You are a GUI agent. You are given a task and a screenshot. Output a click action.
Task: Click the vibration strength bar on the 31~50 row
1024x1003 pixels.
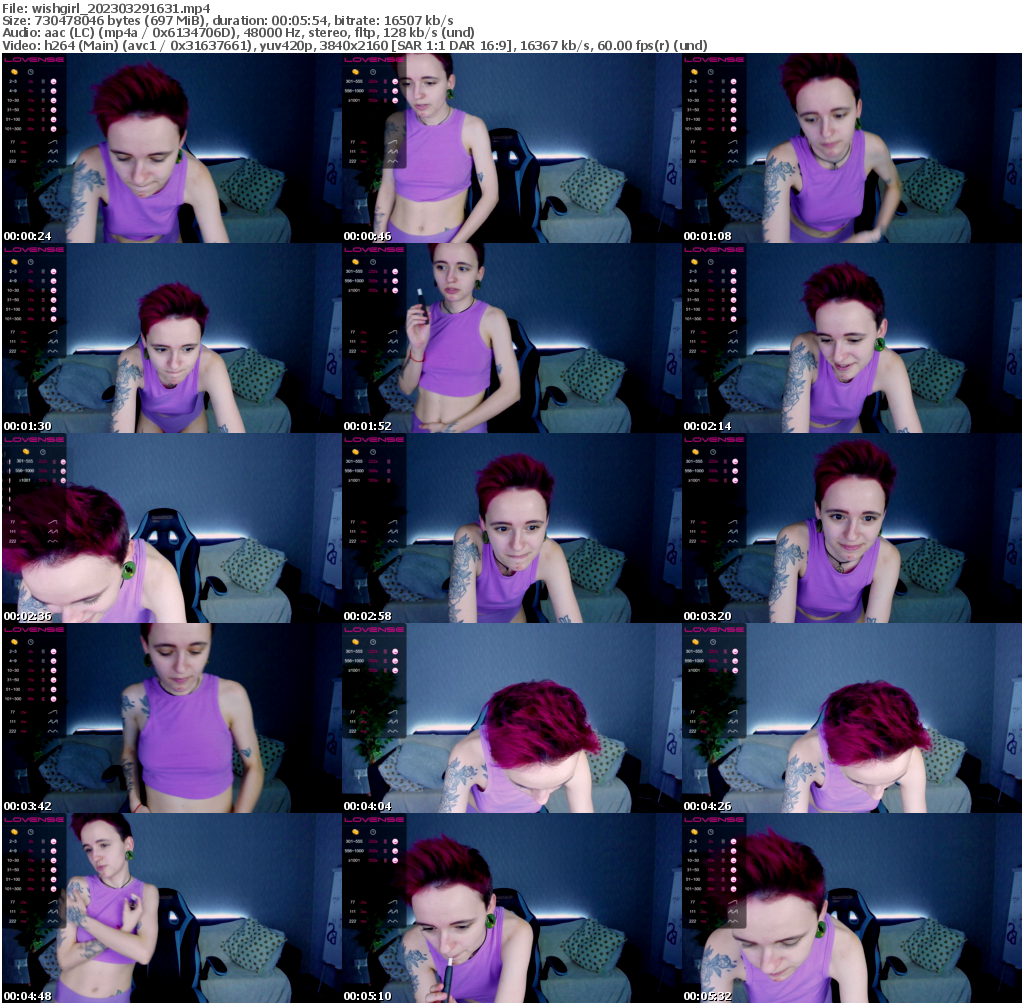43,109
